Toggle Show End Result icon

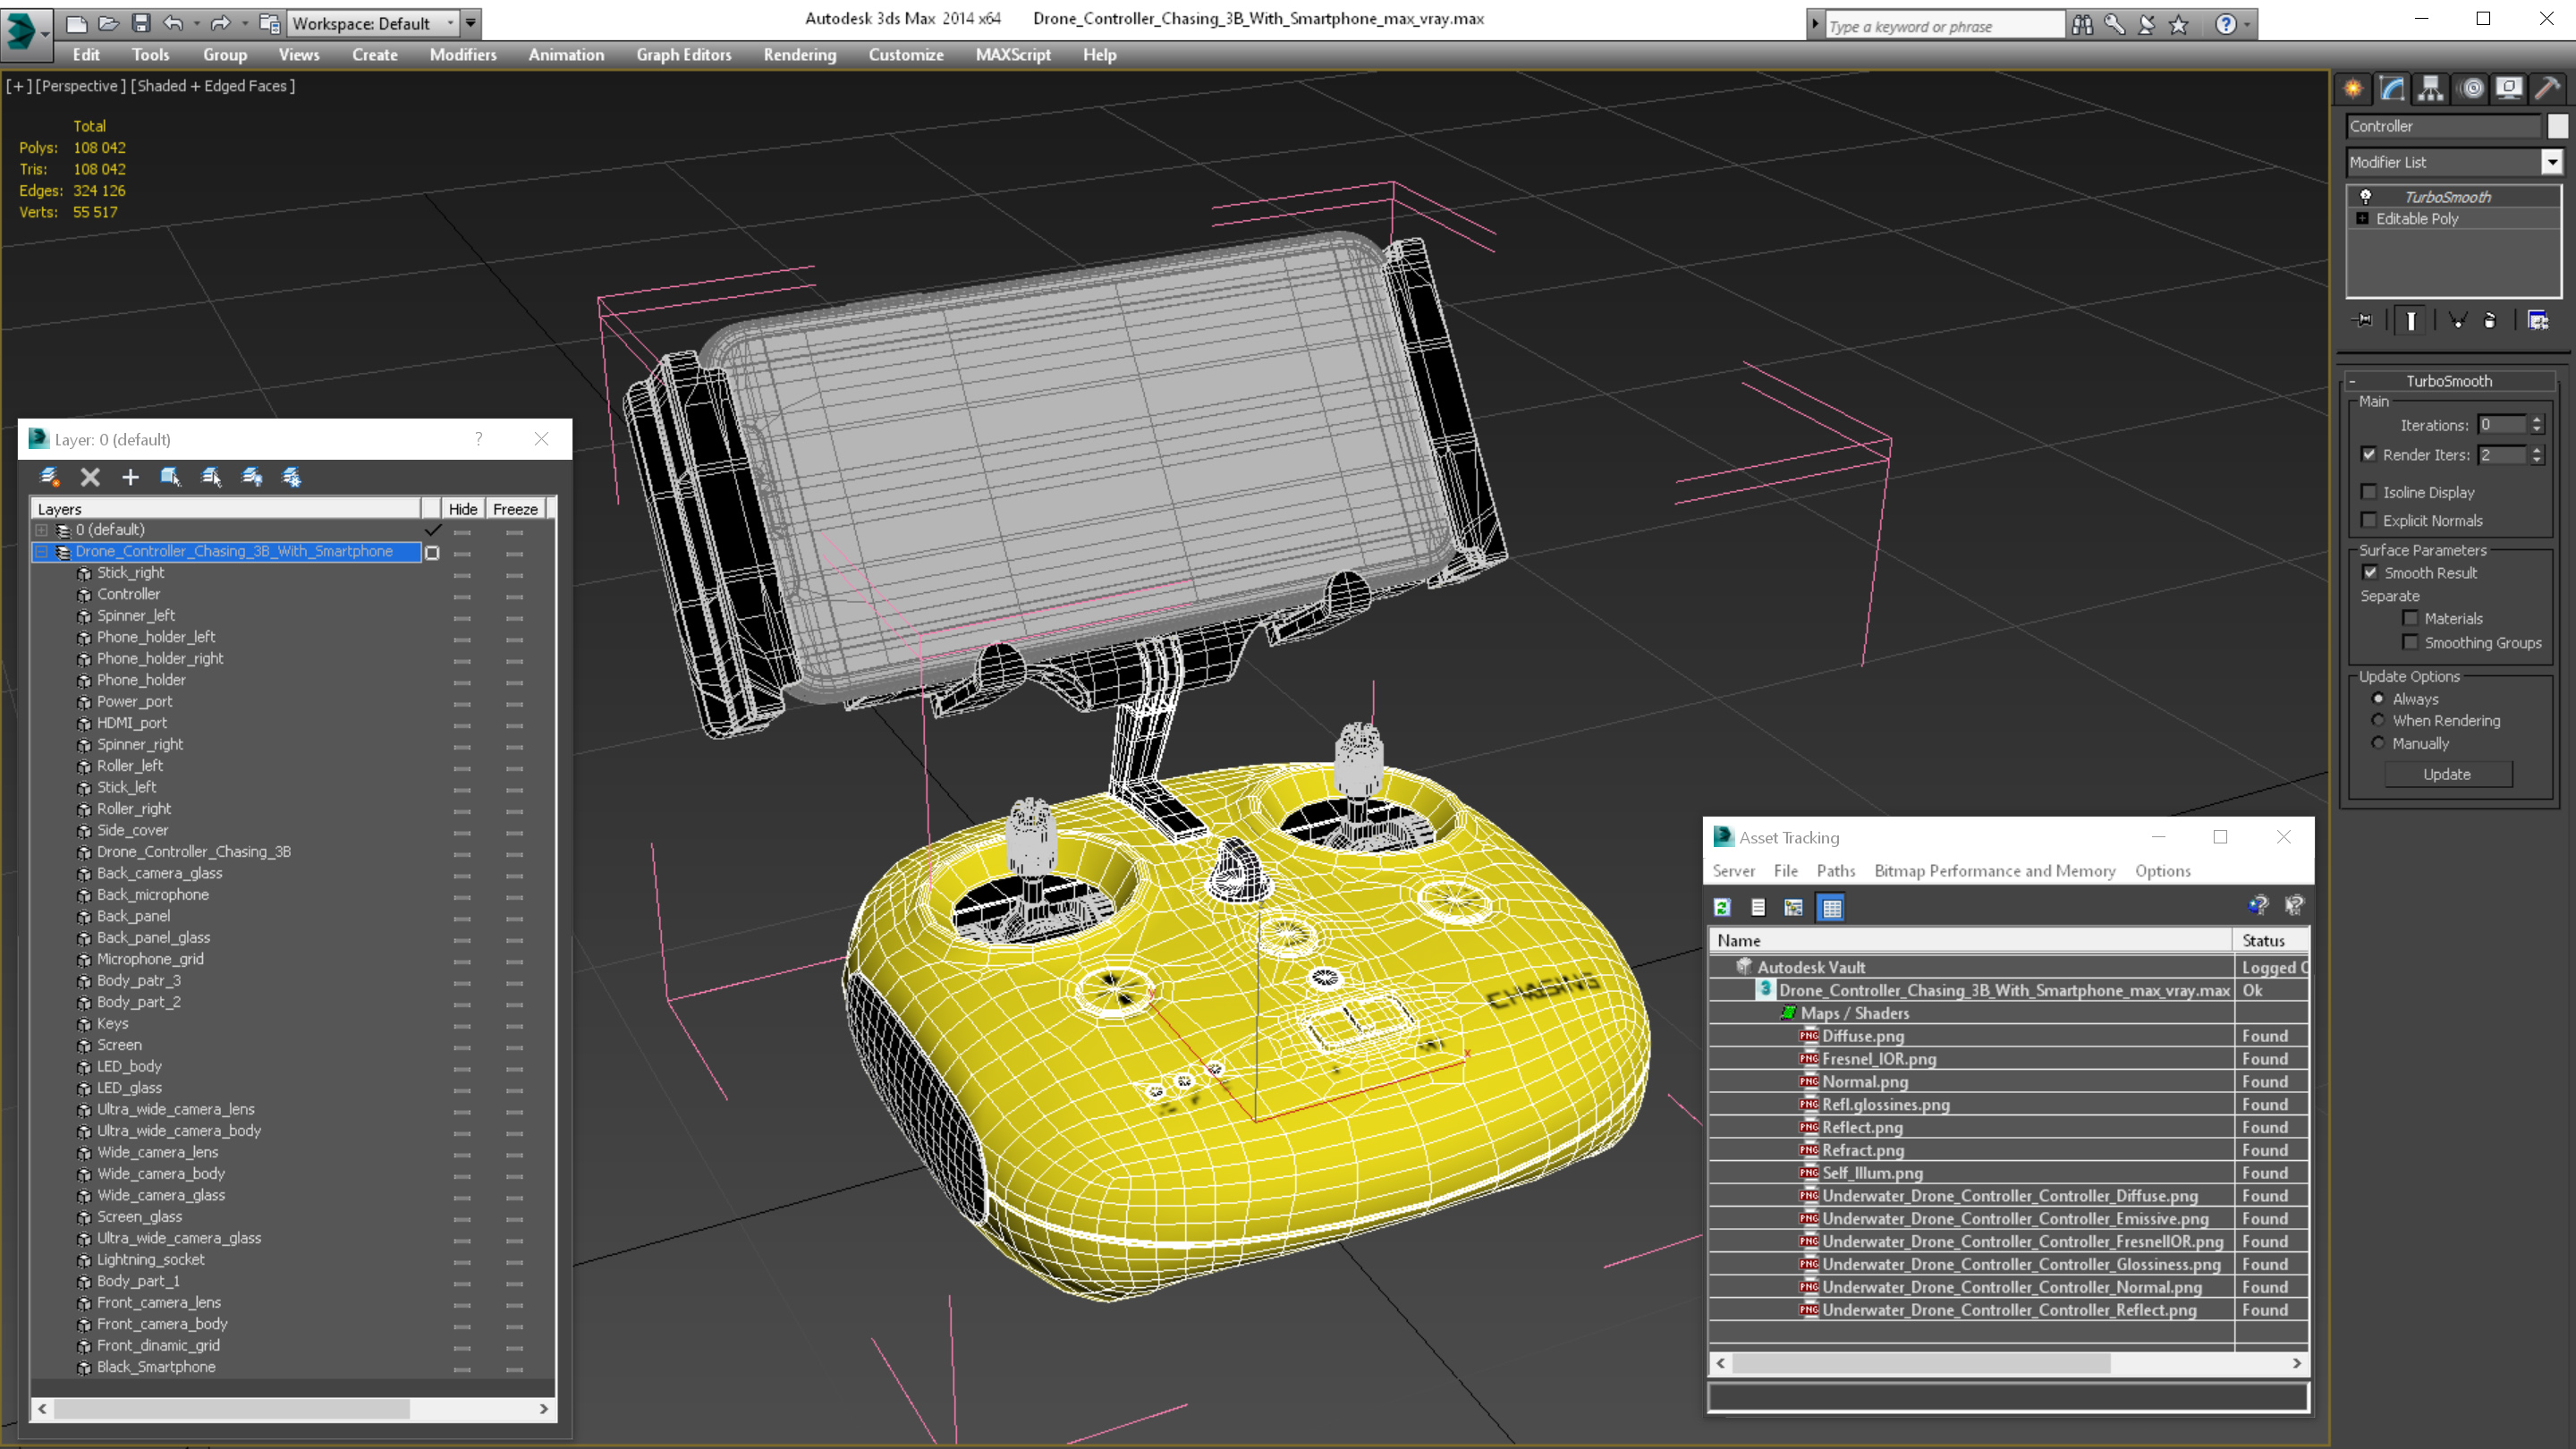(x=2411, y=320)
